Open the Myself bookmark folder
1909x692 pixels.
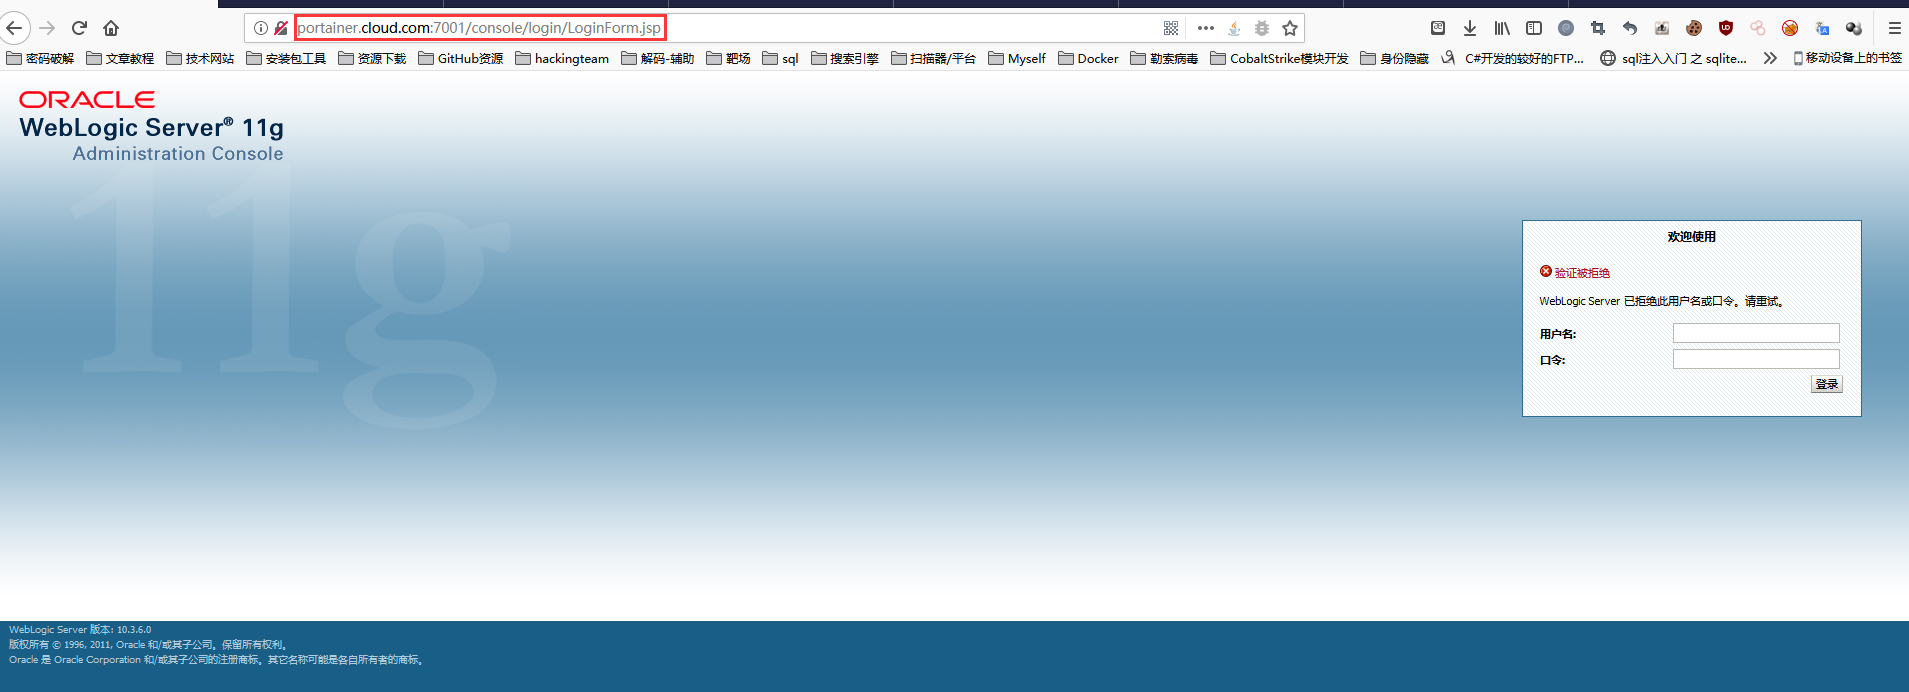1017,58
